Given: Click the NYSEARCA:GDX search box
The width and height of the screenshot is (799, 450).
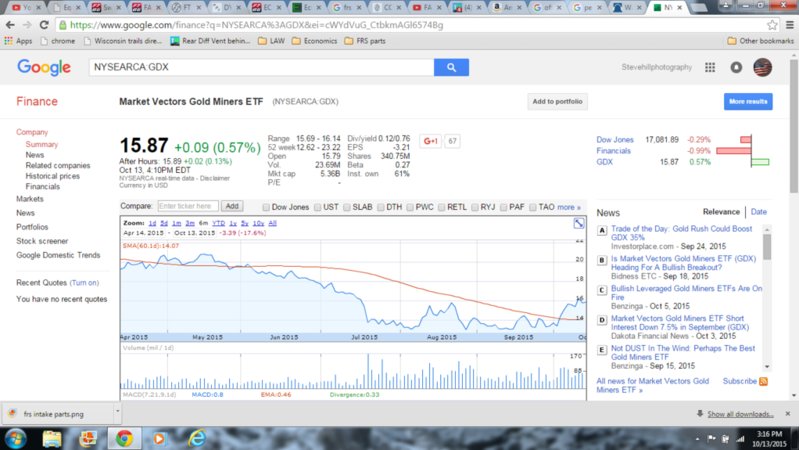Looking at the screenshot, I should click(261, 67).
